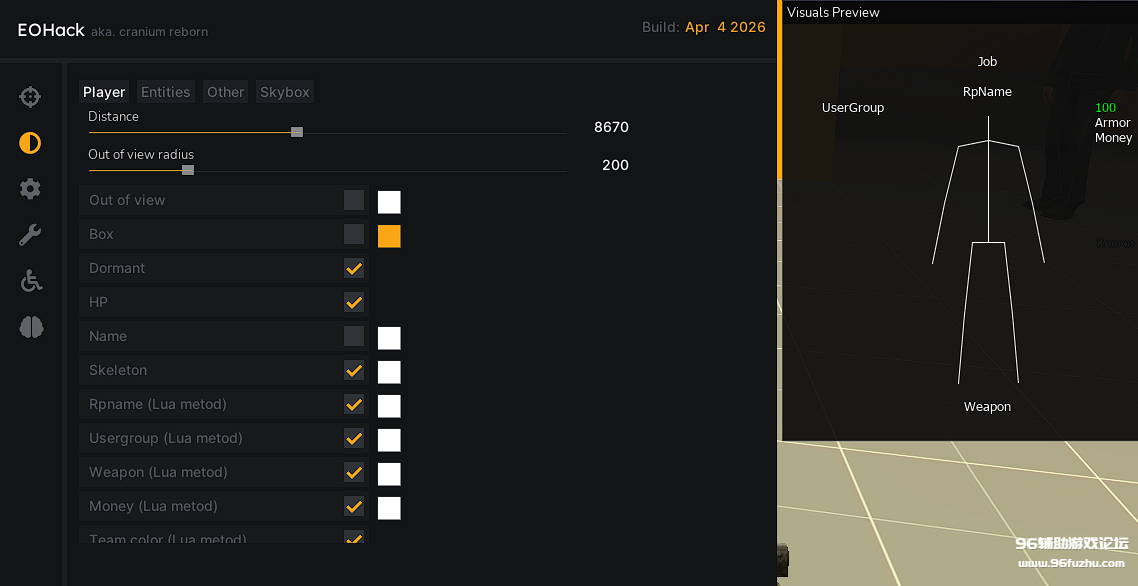Turn off the Skeleton checkbox
Viewport: 1138px width, 586px height.
[x=354, y=370]
